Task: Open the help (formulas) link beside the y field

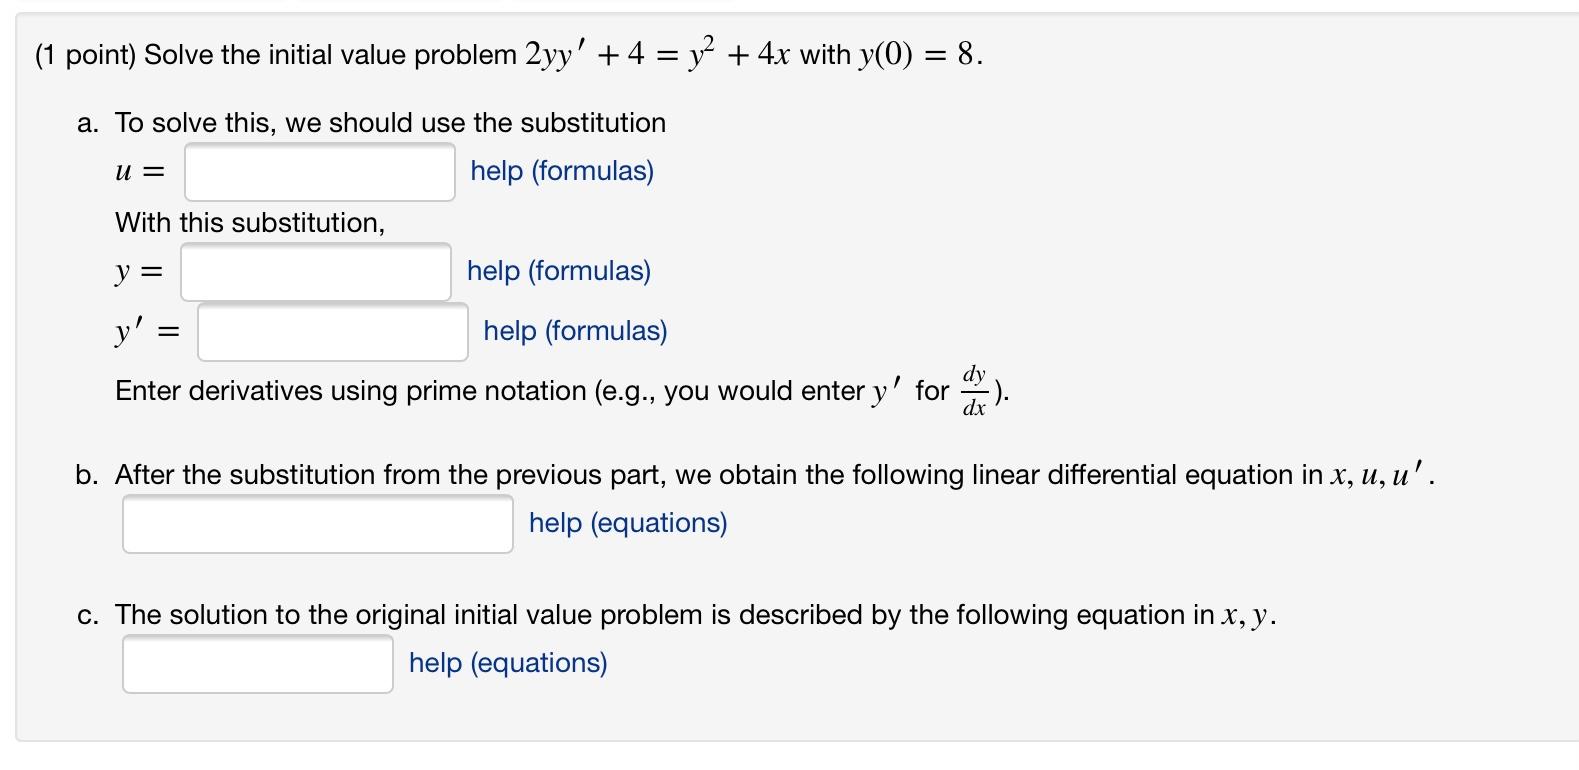Action: coord(557,271)
